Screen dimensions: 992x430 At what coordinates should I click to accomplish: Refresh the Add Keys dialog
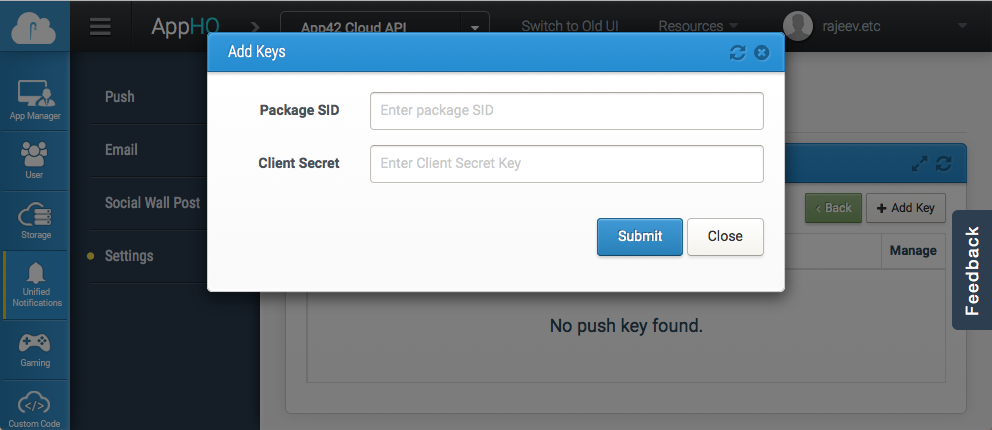pos(738,52)
